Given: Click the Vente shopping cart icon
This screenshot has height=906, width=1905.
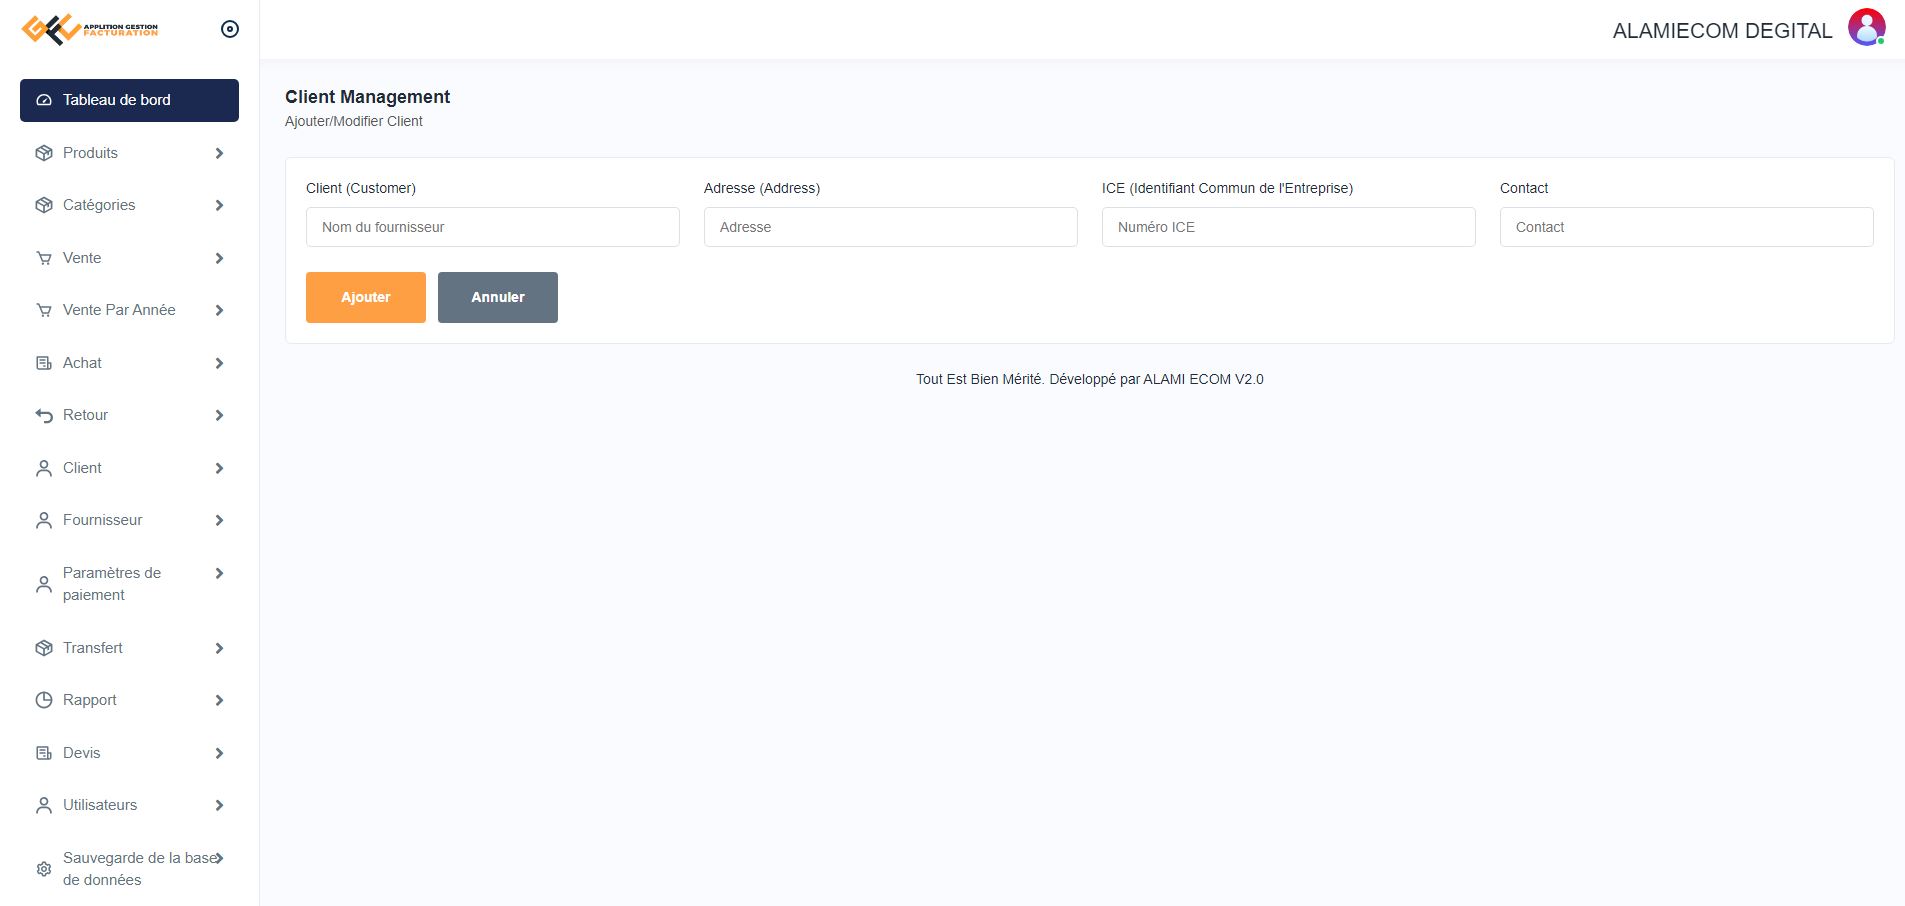Looking at the screenshot, I should [x=44, y=258].
